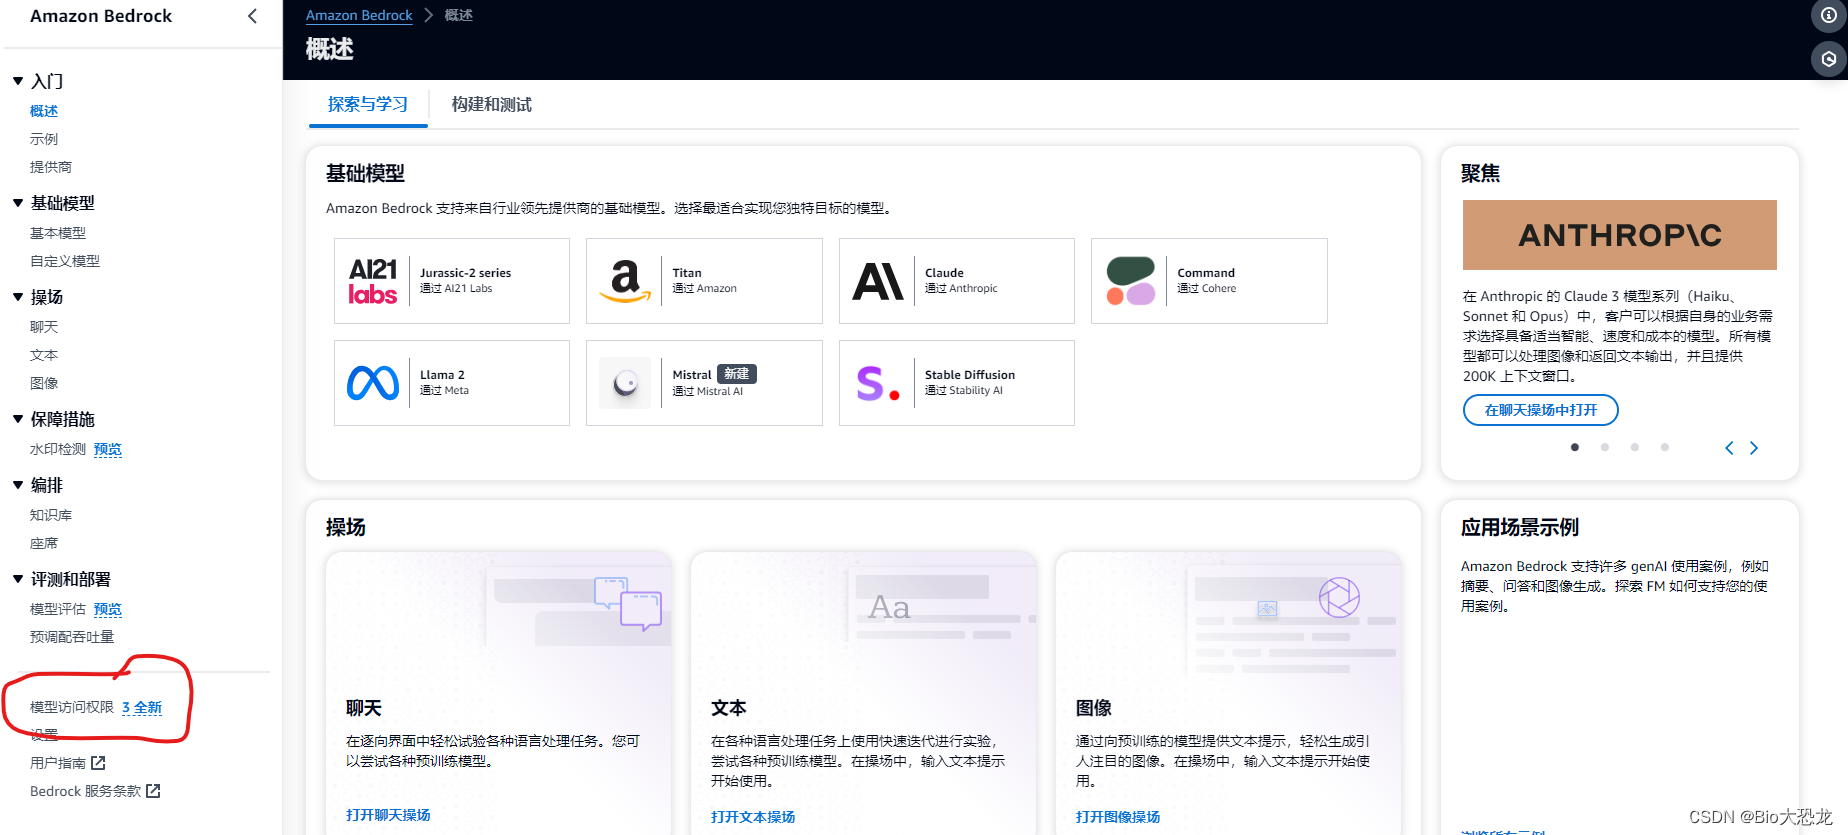This screenshot has width=1848, height=835.
Task: Collapse the 入门 section
Action: (18, 81)
